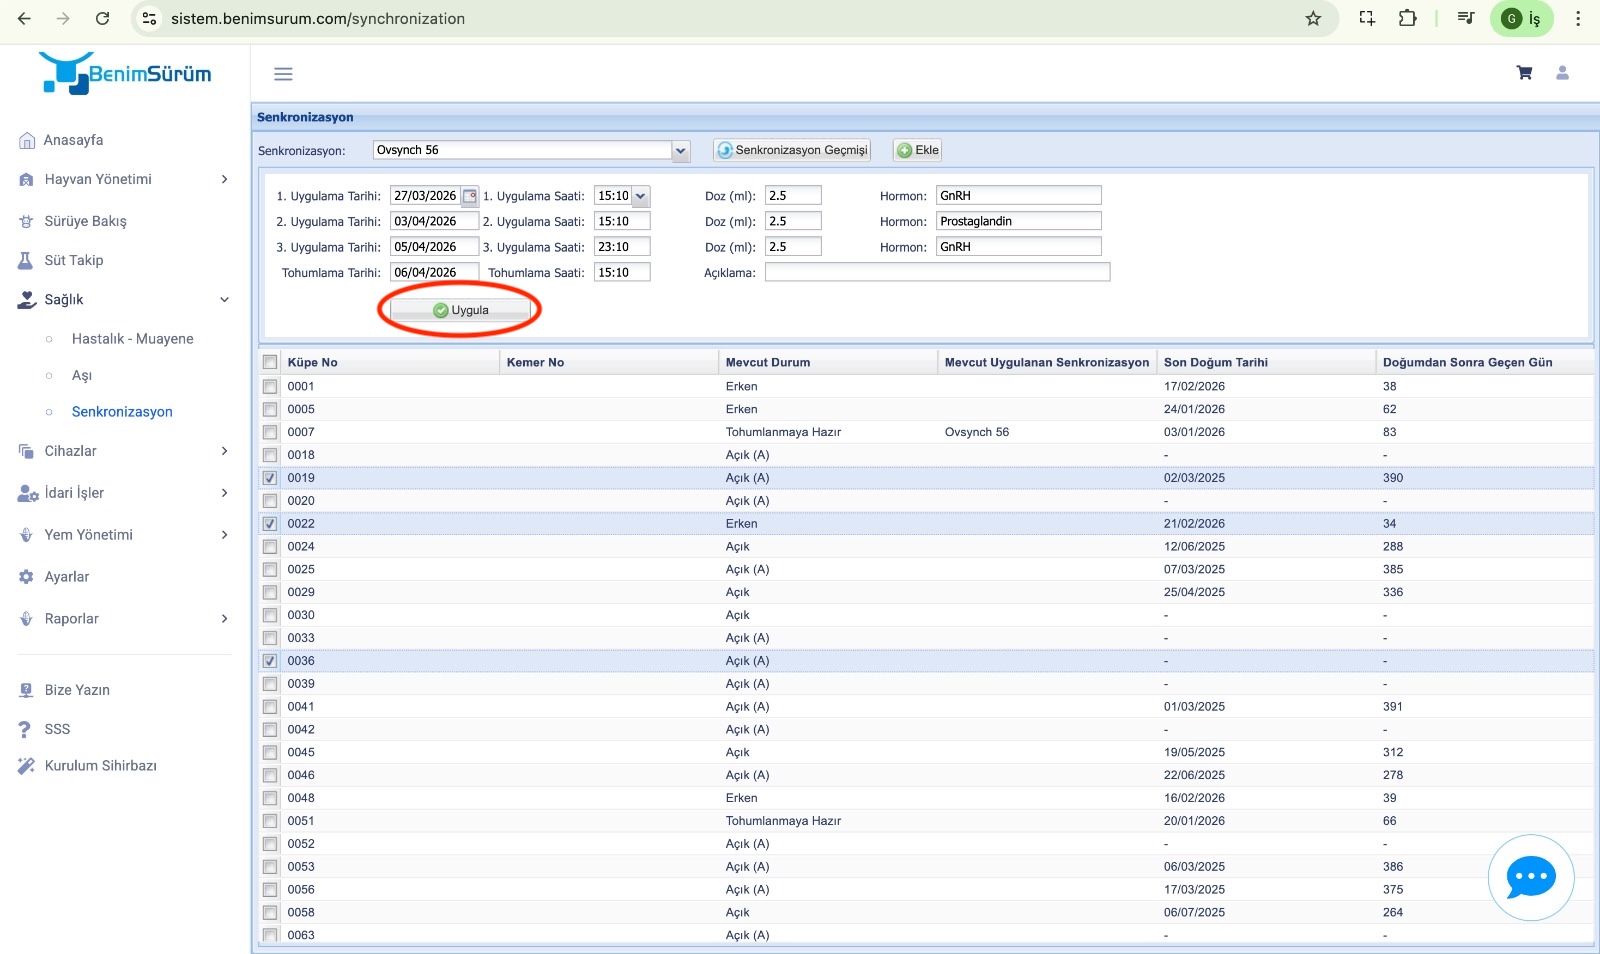
Task: Click the user profile icon
Action: (1562, 73)
